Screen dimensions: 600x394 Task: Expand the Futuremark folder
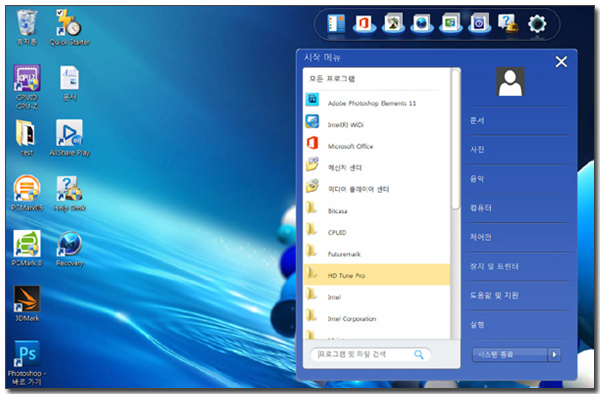377,252
